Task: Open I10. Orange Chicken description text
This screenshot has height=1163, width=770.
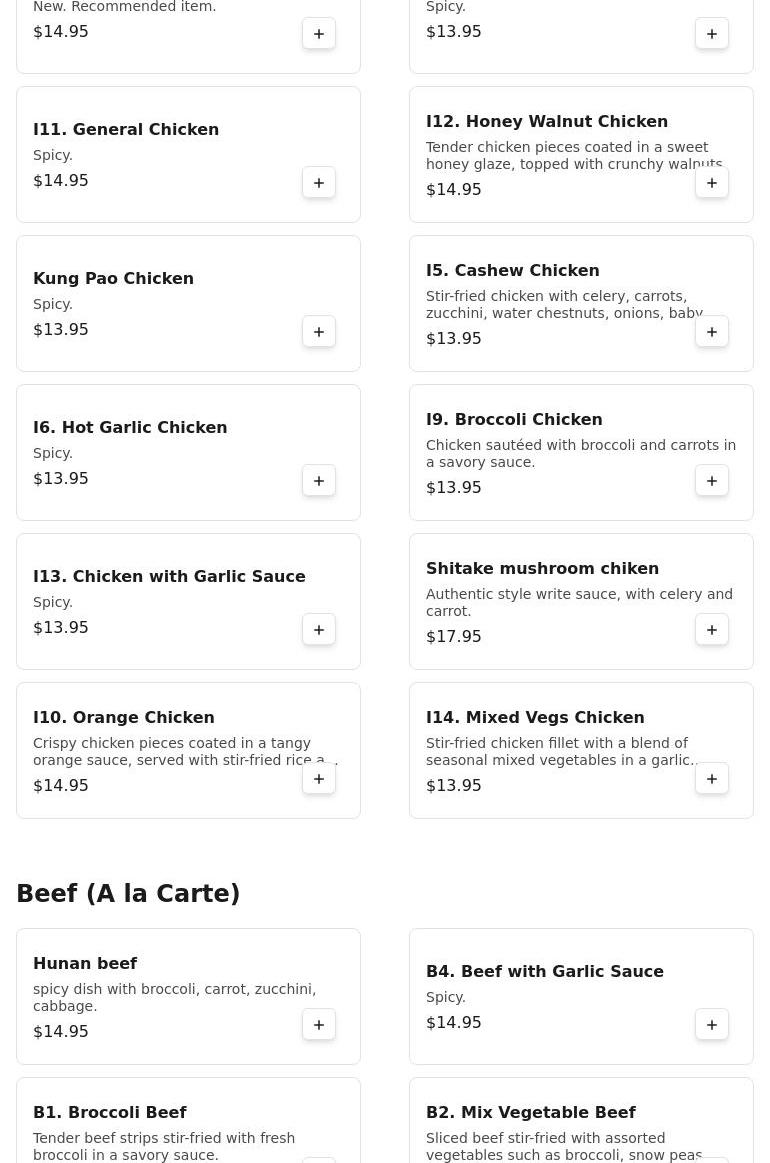Action: click(x=185, y=751)
